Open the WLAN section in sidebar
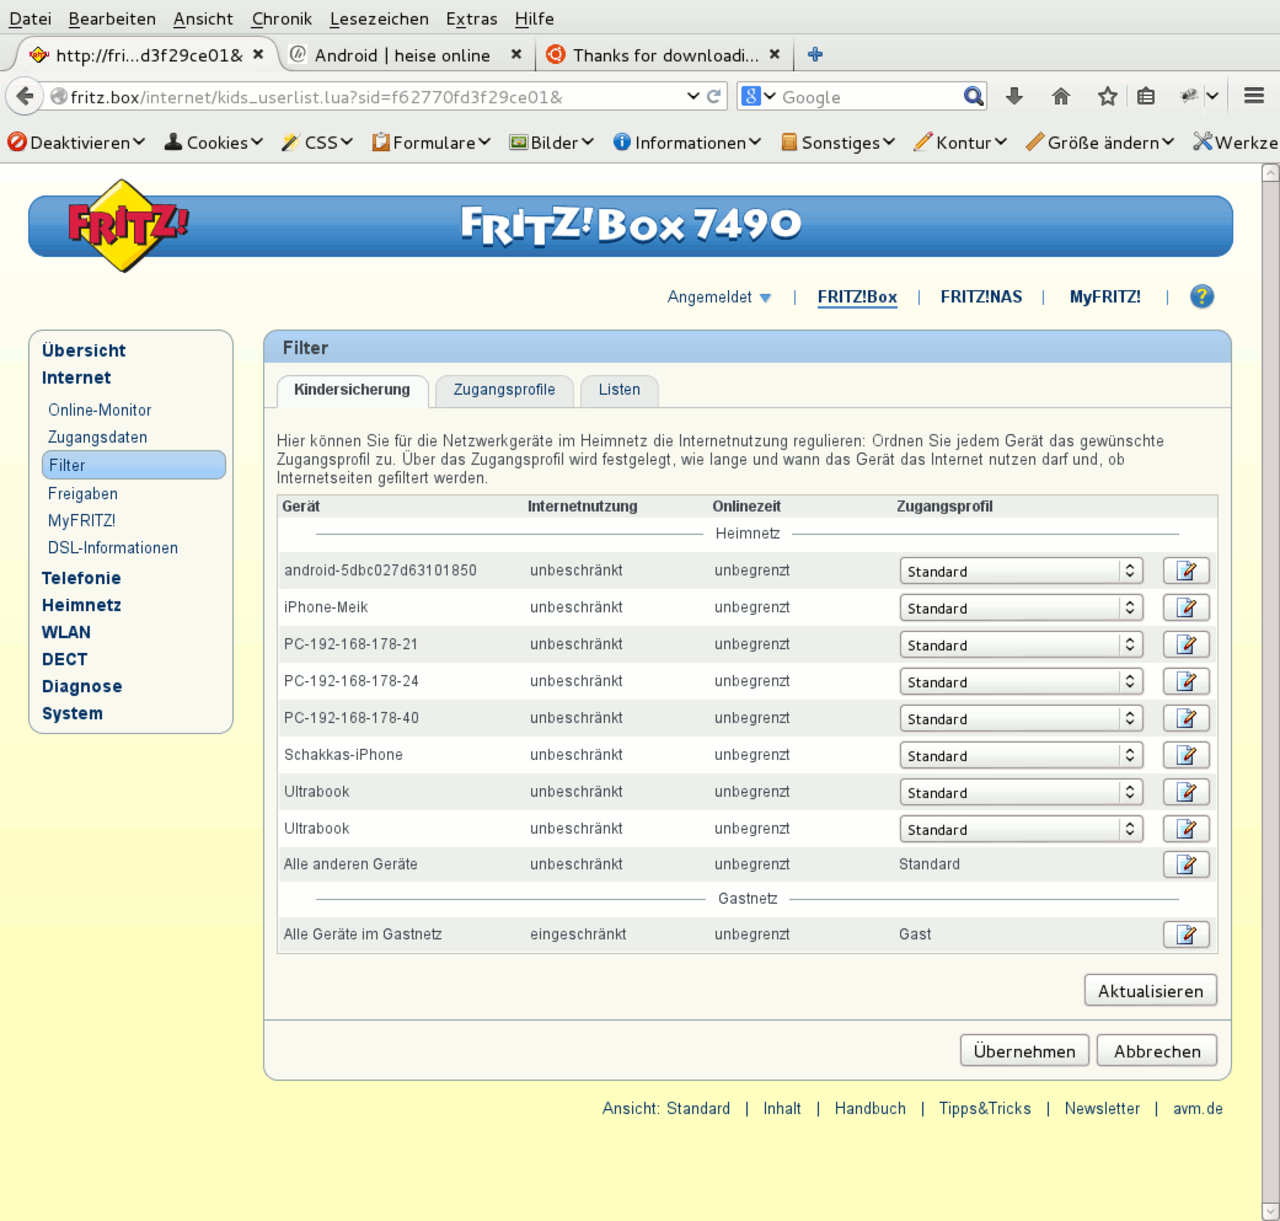The height and width of the screenshot is (1221, 1280). pos(66,632)
